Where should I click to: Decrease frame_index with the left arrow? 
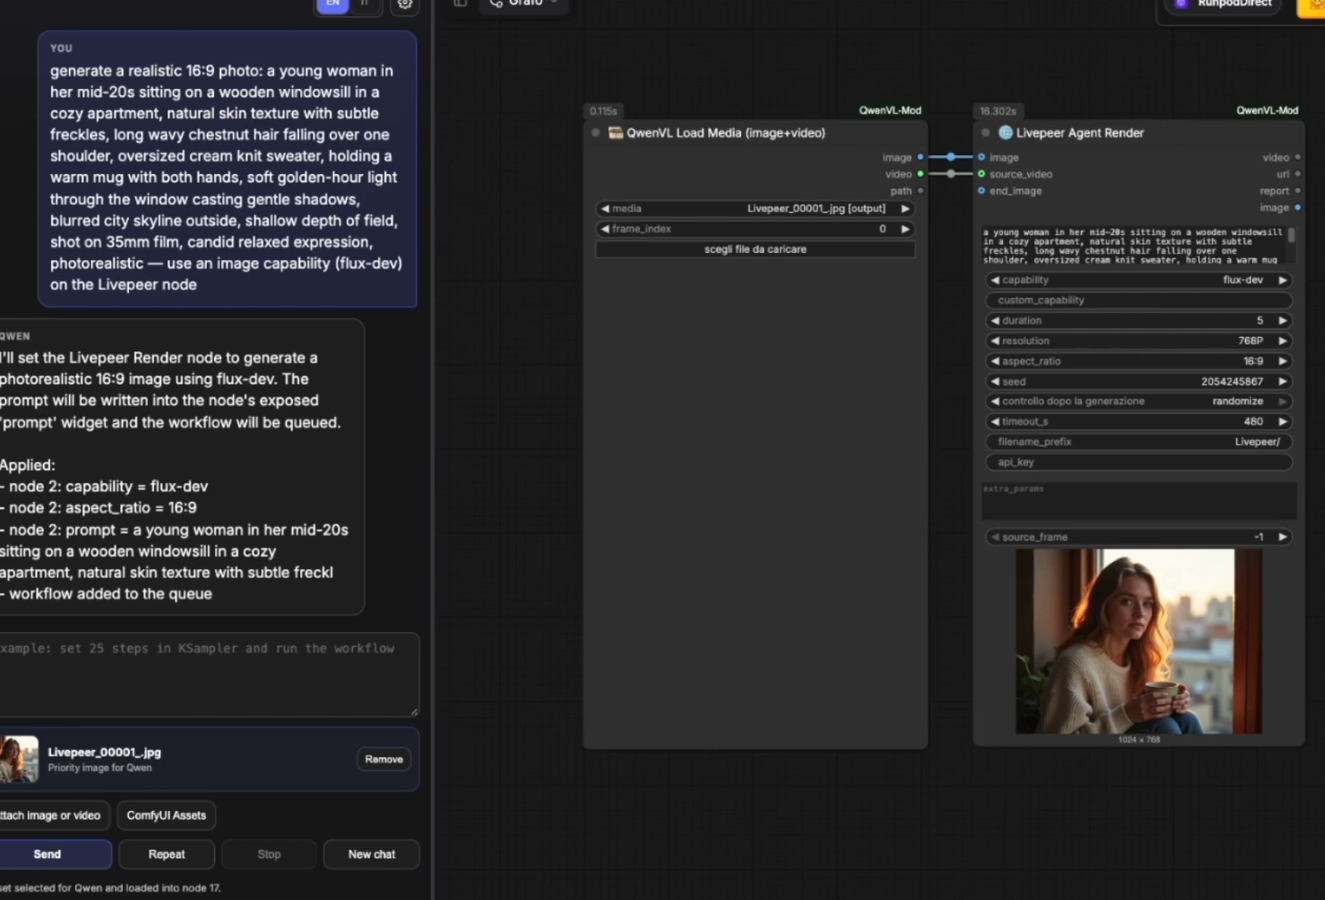(x=605, y=229)
